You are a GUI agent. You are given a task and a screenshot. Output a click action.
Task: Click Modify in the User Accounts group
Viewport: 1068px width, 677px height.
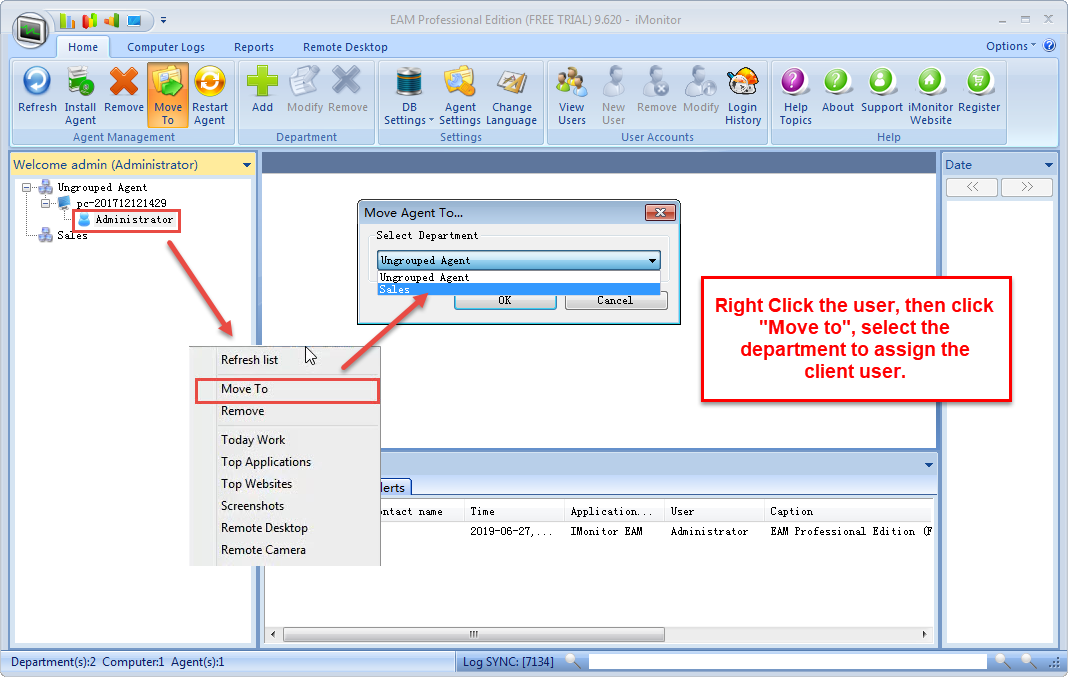coord(701,89)
